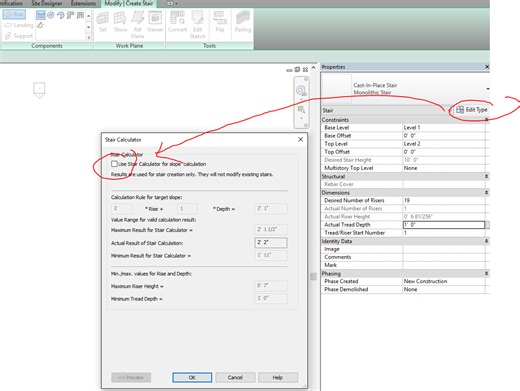Collapse the Constraints section

click(x=486, y=120)
